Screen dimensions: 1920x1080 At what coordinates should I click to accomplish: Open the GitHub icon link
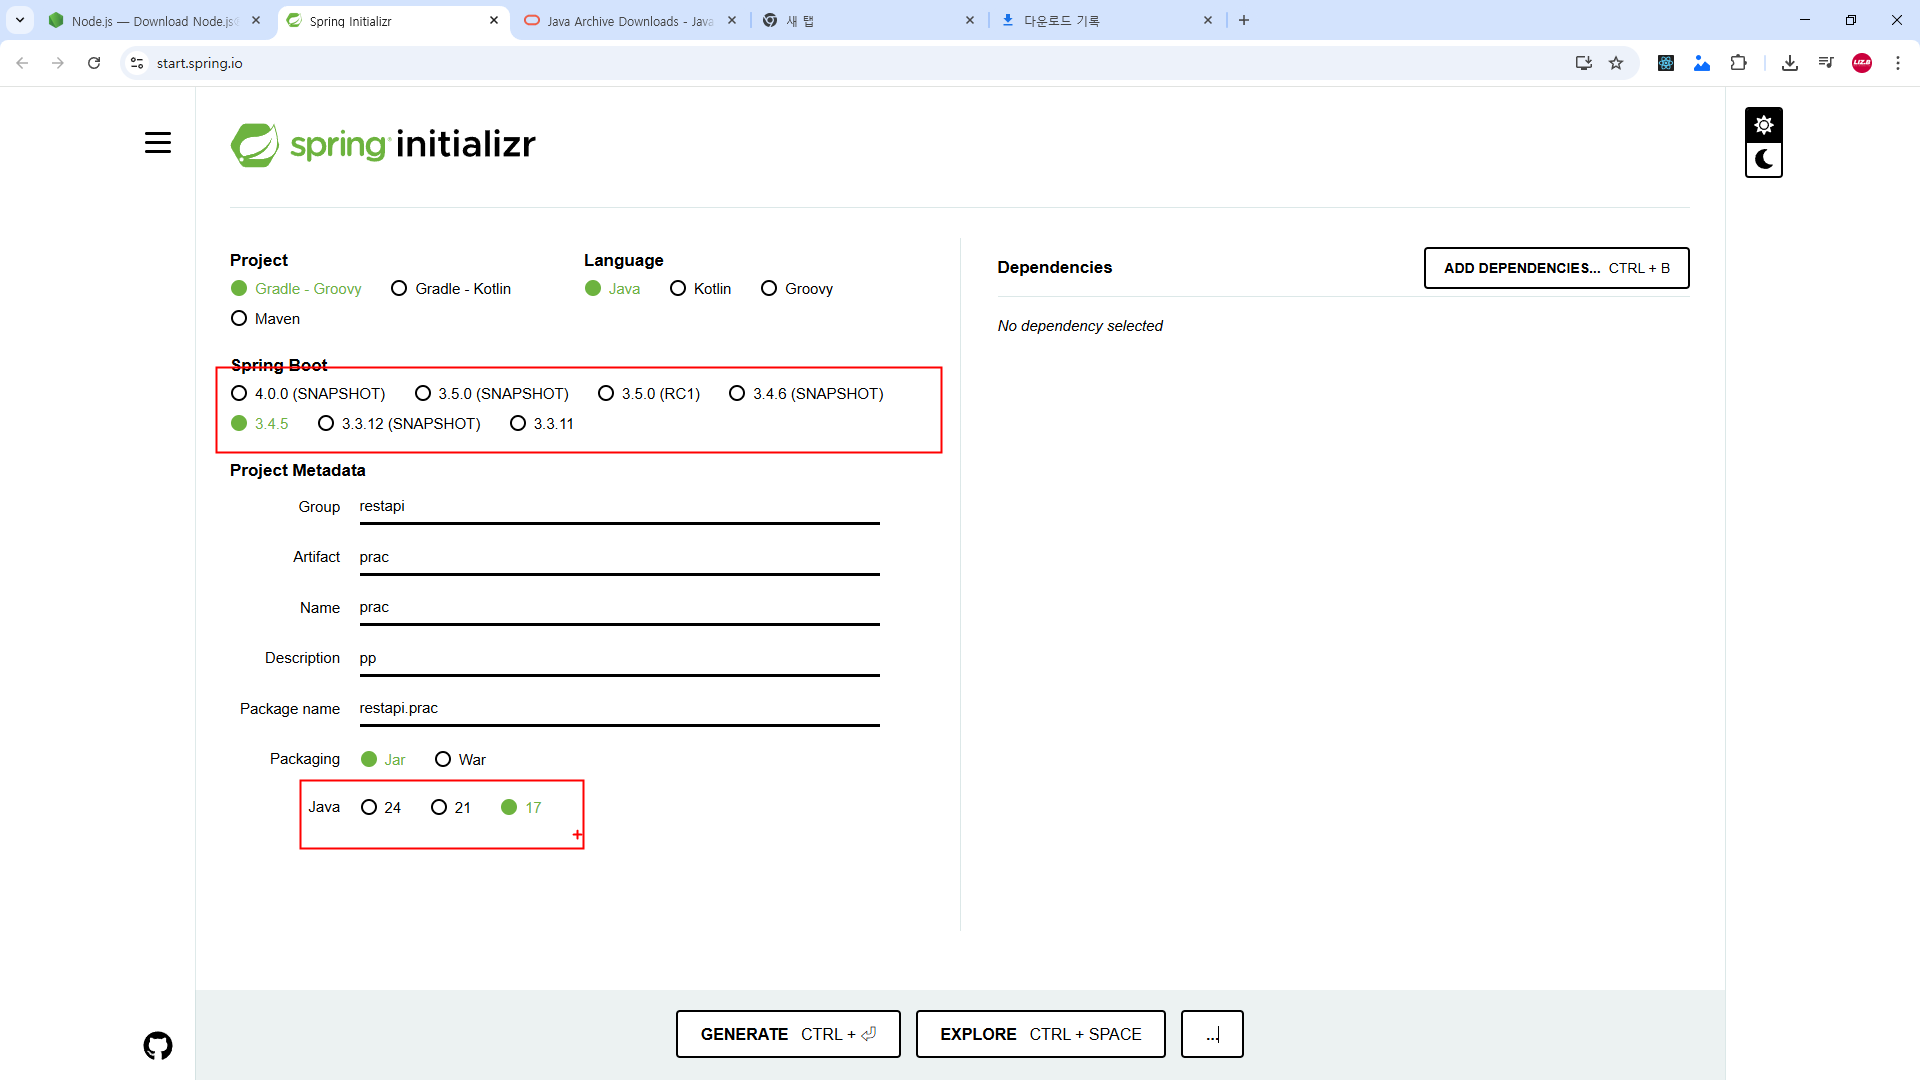point(157,1046)
